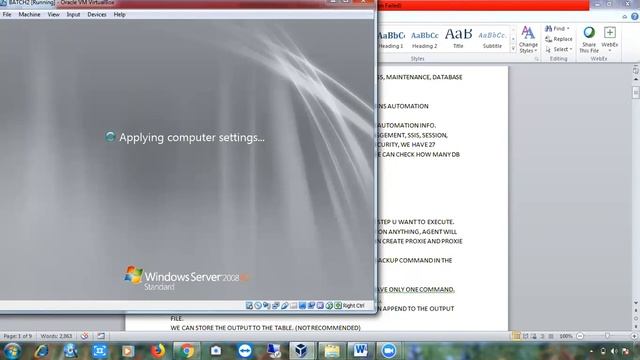Viewport: 640px width, 360px height.
Task: Open Google Chrome from the taskbar
Action: point(187,351)
